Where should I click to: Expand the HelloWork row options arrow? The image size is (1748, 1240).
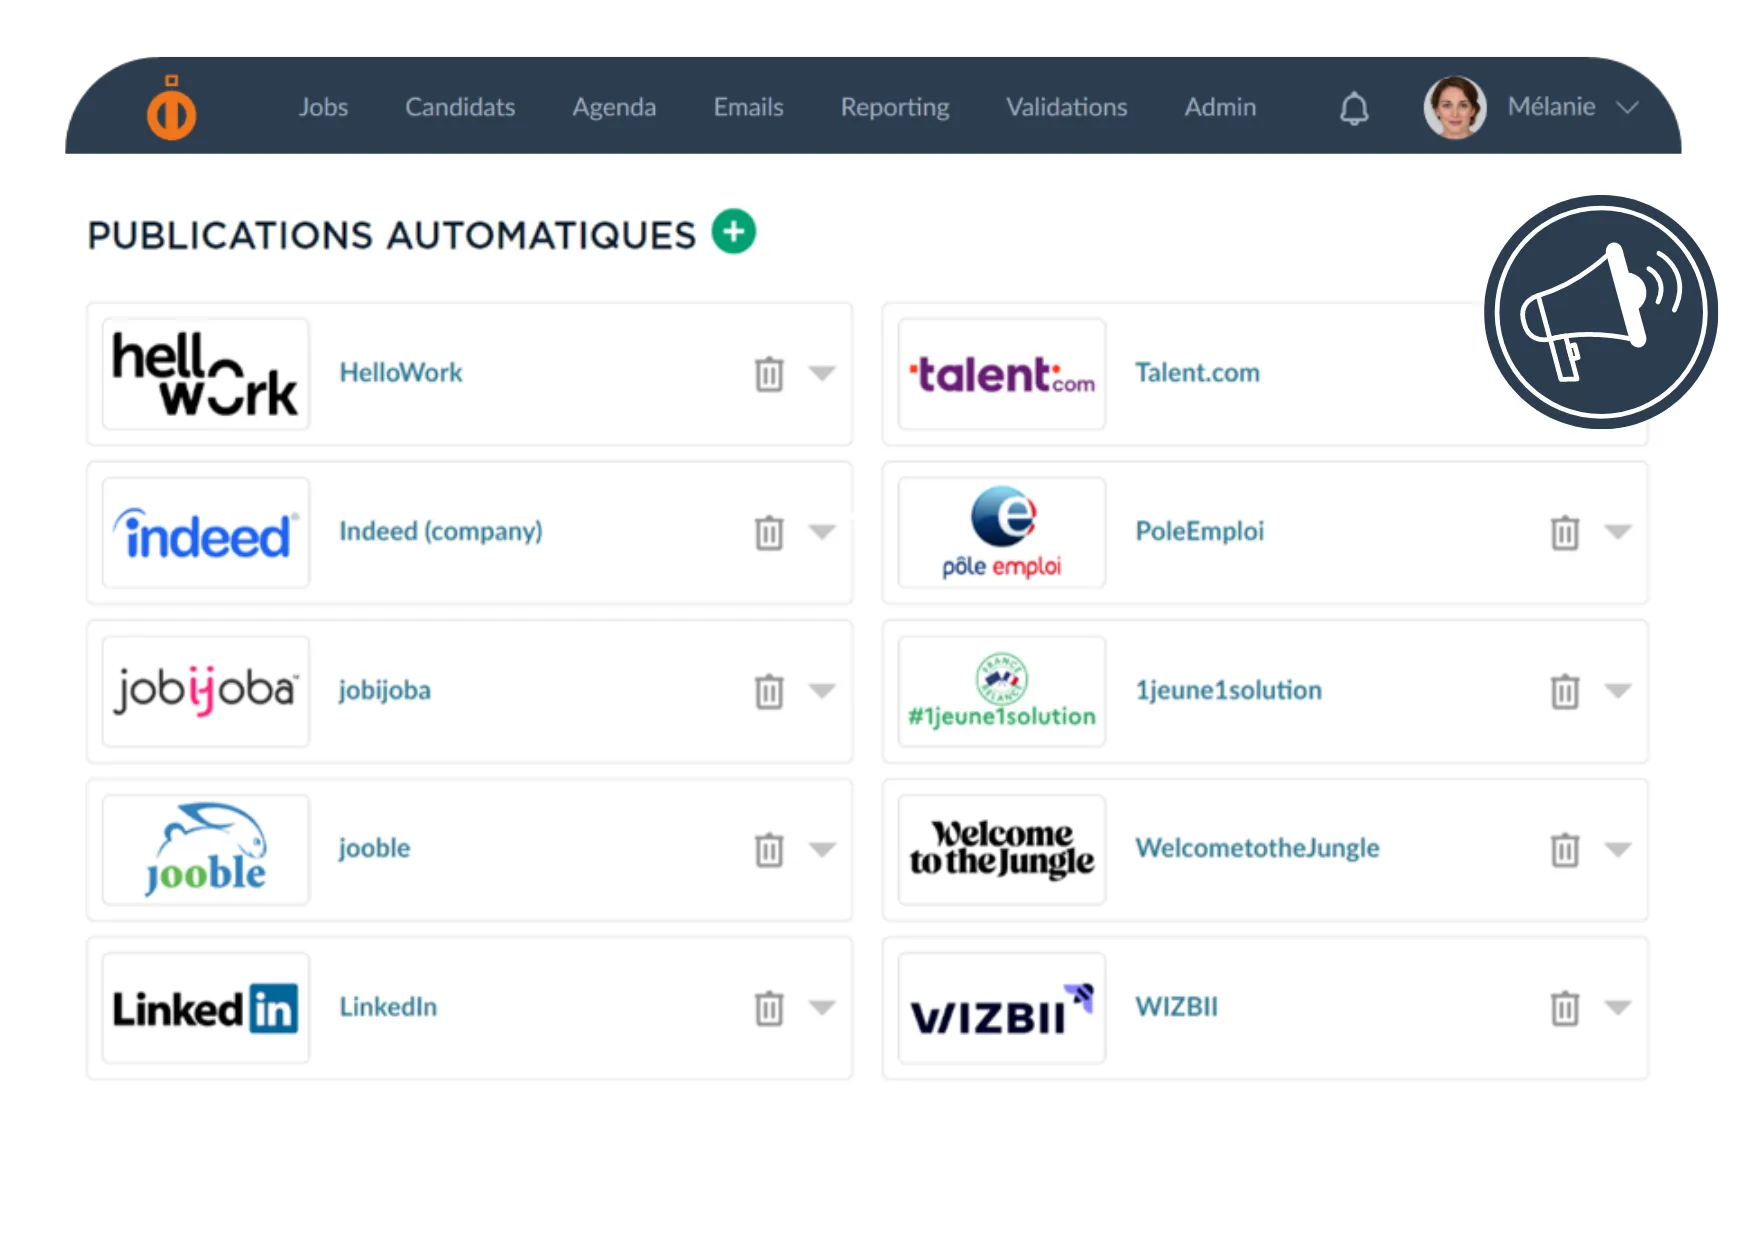click(x=822, y=373)
